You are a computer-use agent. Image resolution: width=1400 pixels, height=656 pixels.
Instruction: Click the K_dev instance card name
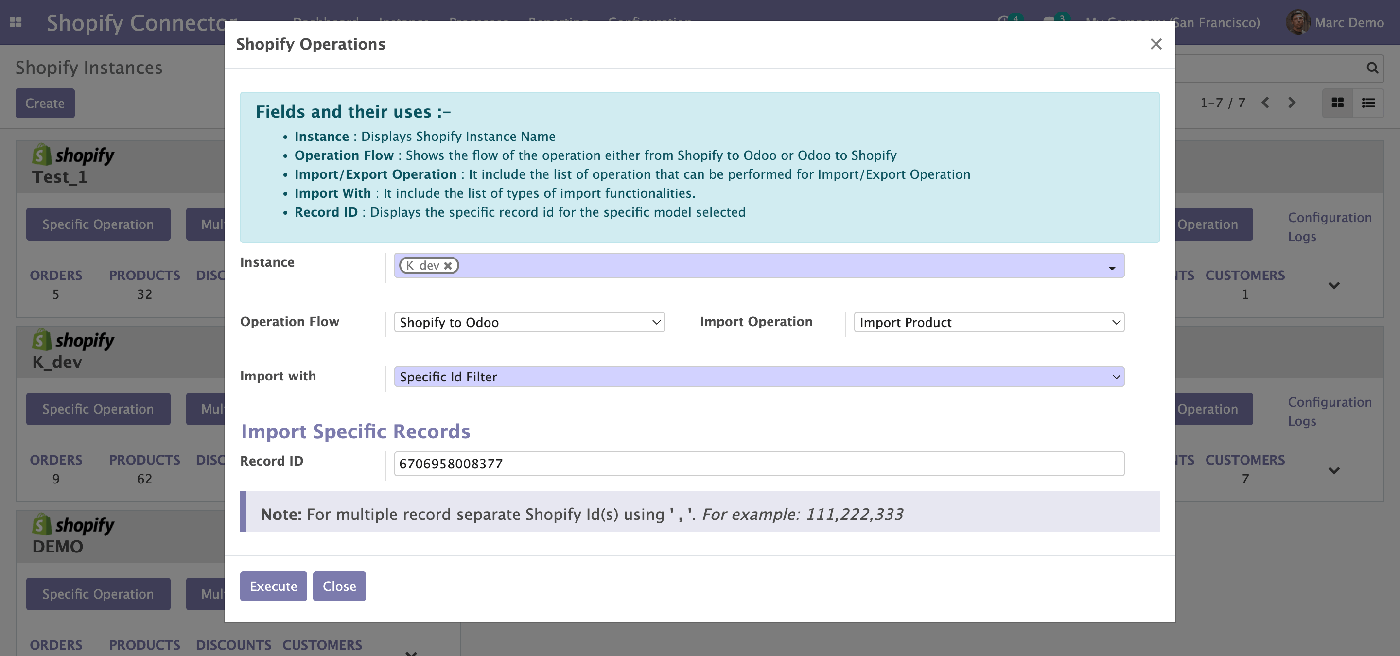point(57,362)
